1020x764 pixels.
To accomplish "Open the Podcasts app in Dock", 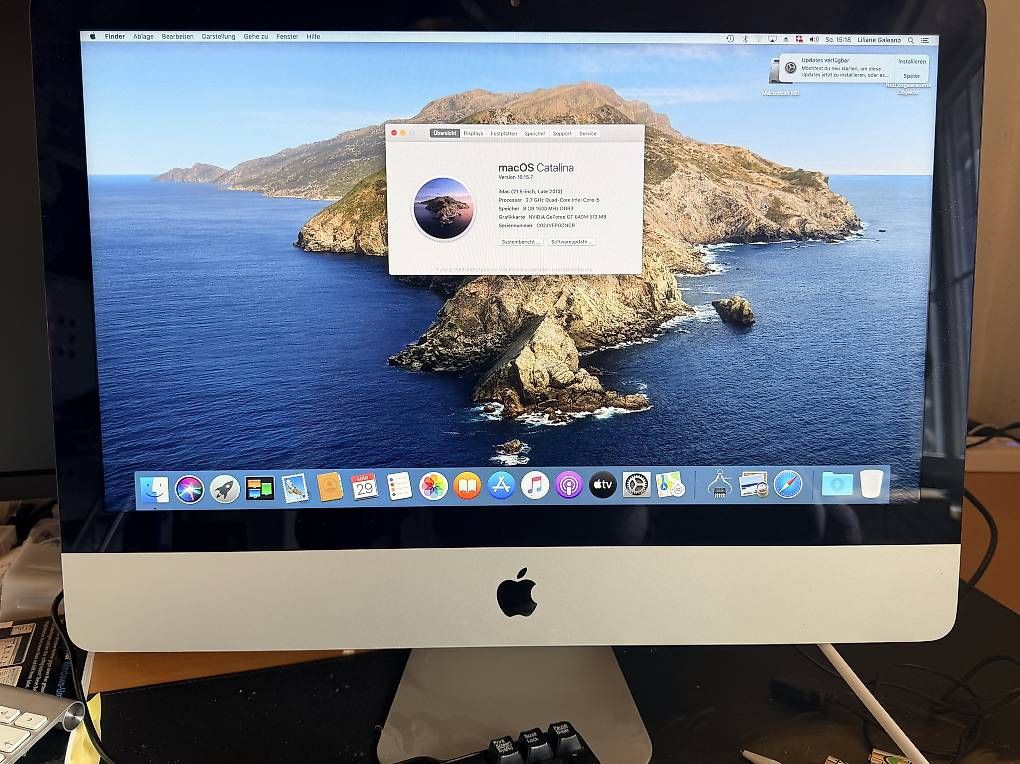I will [569, 485].
